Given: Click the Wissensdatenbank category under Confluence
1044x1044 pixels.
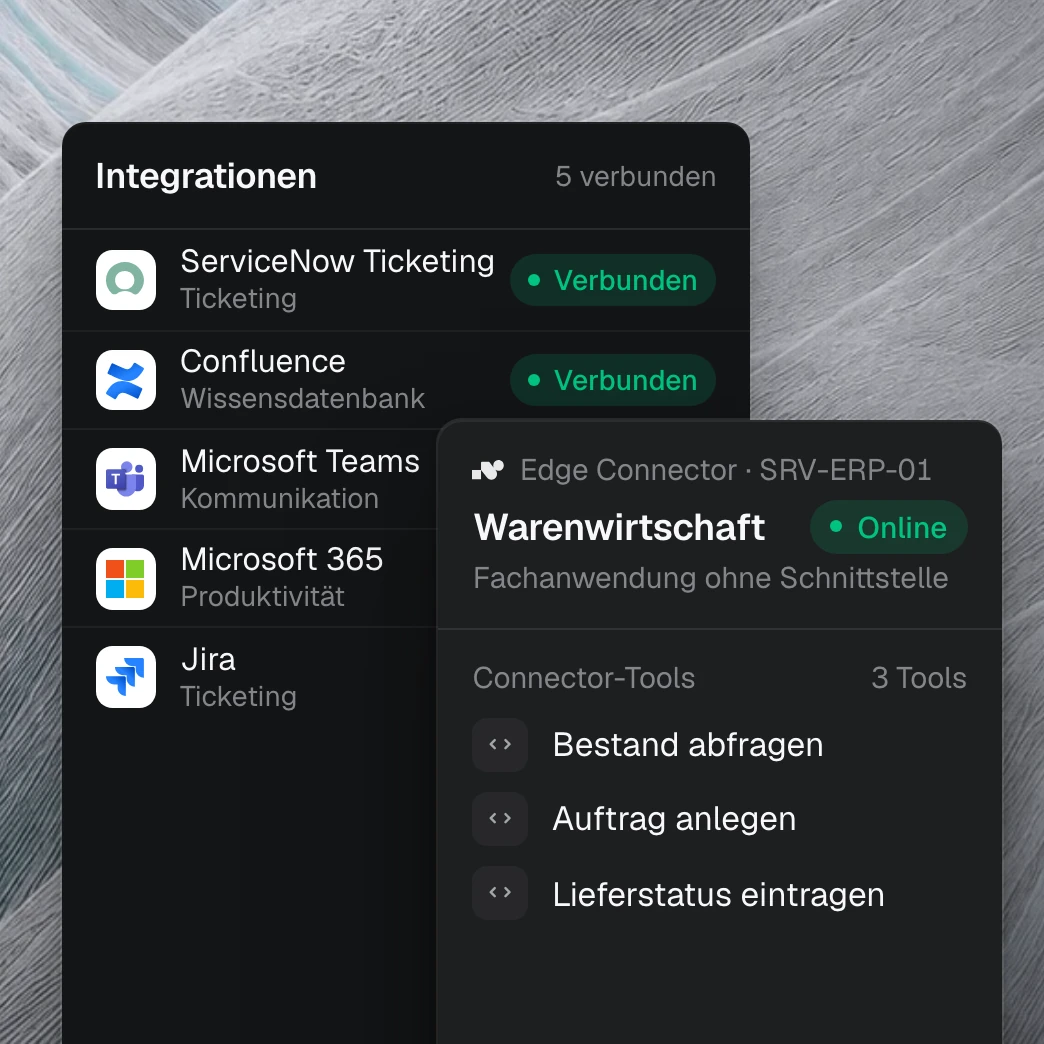Looking at the screenshot, I should tap(303, 399).
